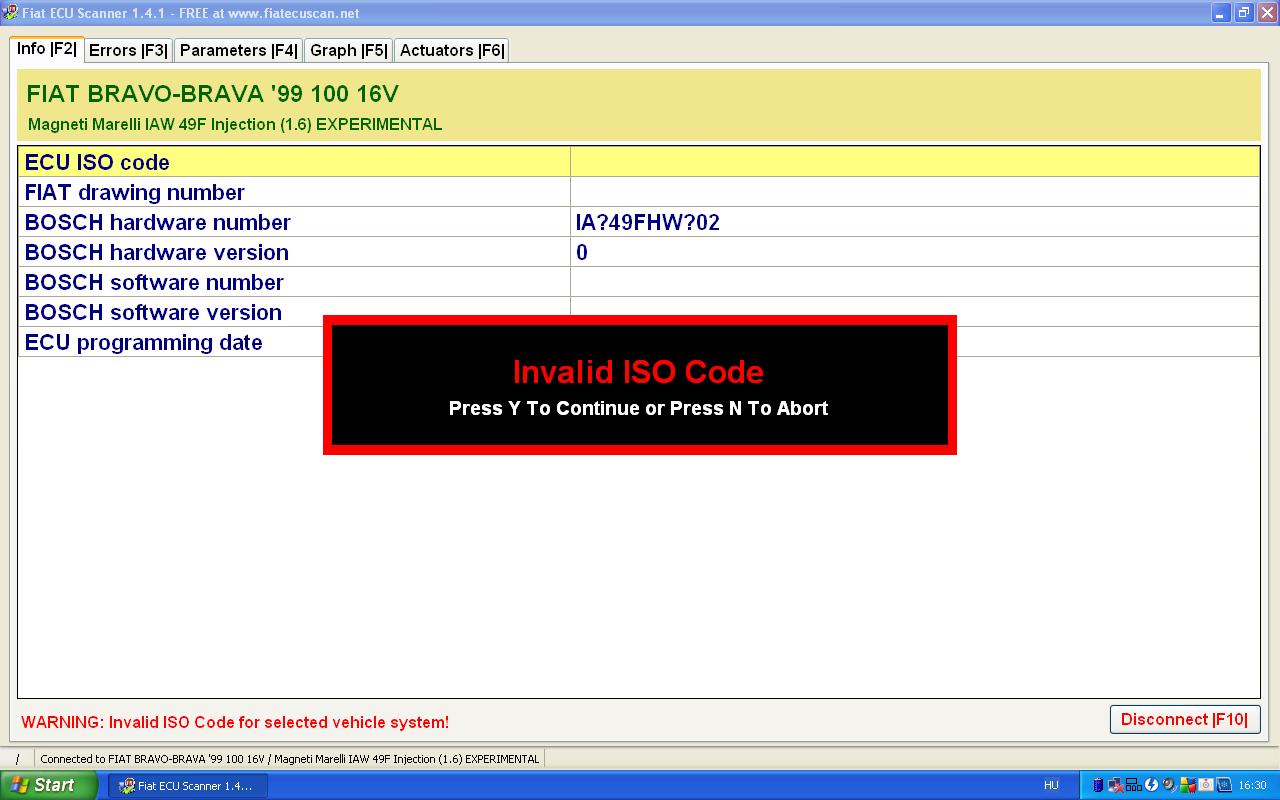Restore down the Fiat ECU Scanner window
This screenshot has height=800, width=1280.
pos(1244,13)
